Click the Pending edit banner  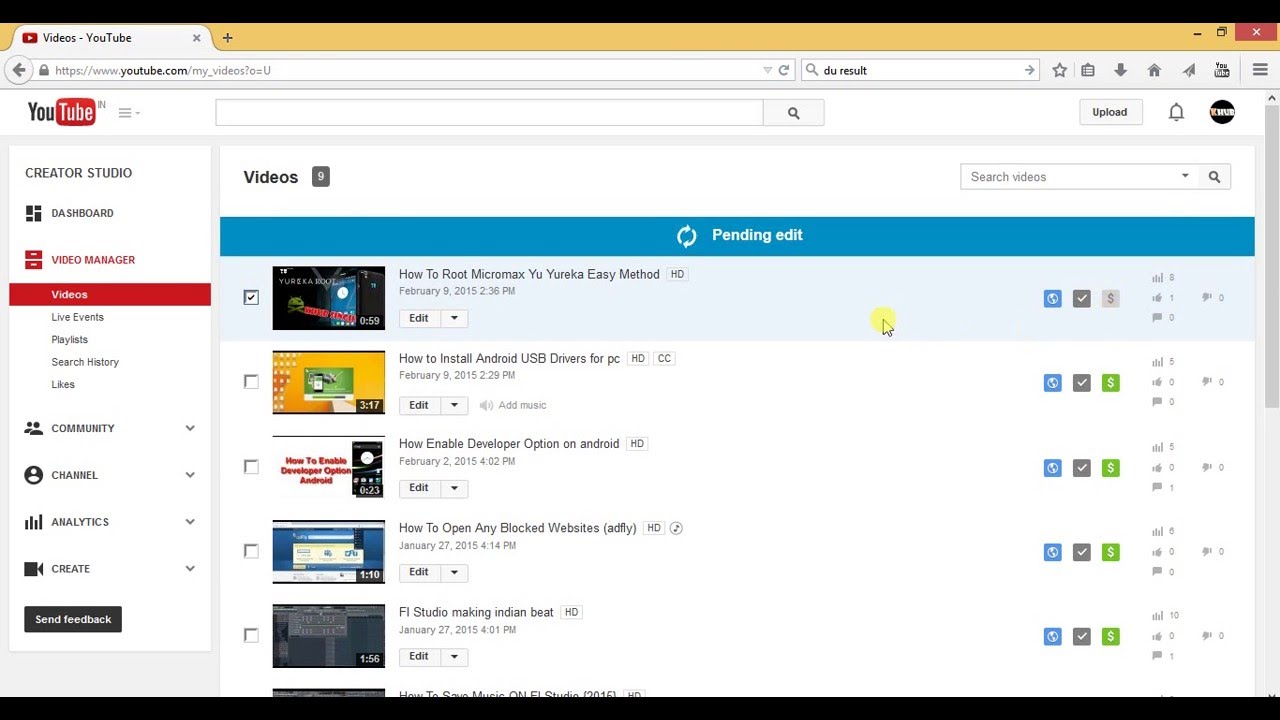pos(737,236)
